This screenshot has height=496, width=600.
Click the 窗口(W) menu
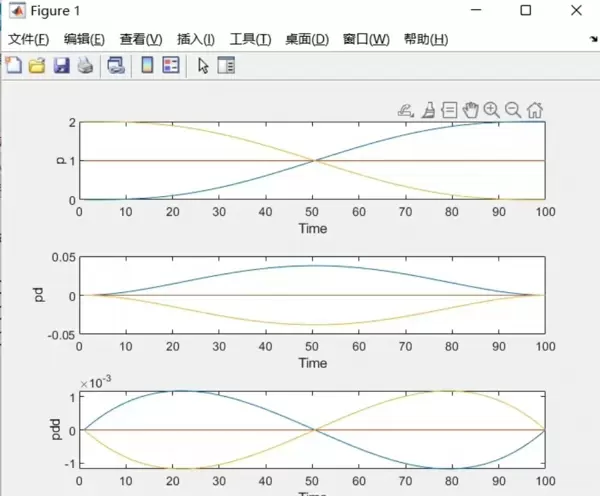click(x=366, y=39)
